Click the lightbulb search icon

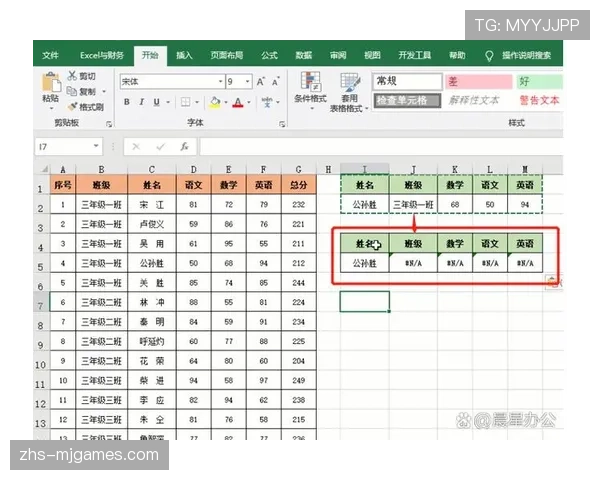coord(489,56)
